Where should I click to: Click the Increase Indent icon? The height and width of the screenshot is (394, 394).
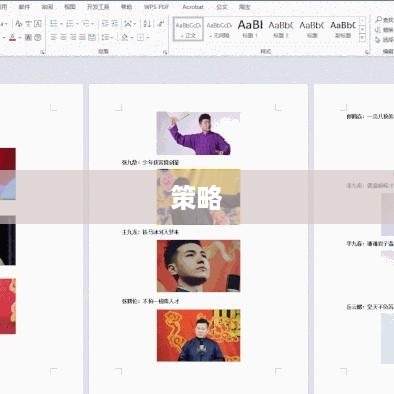click(x=115, y=24)
